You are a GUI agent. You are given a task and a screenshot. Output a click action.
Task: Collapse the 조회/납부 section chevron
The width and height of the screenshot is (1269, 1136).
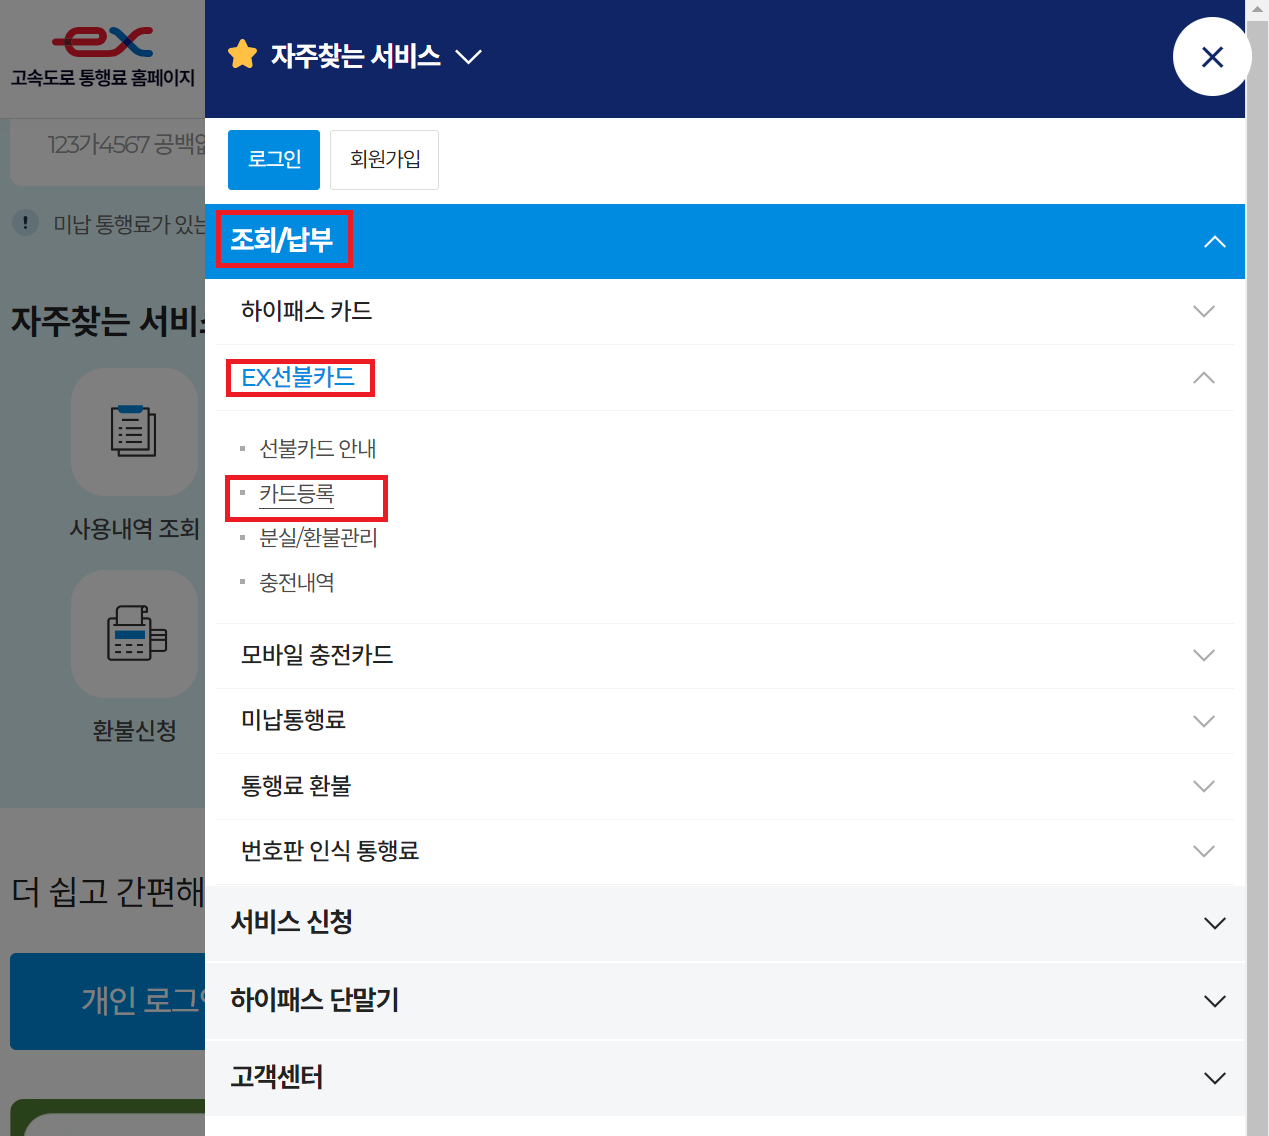tap(1215, 242)
